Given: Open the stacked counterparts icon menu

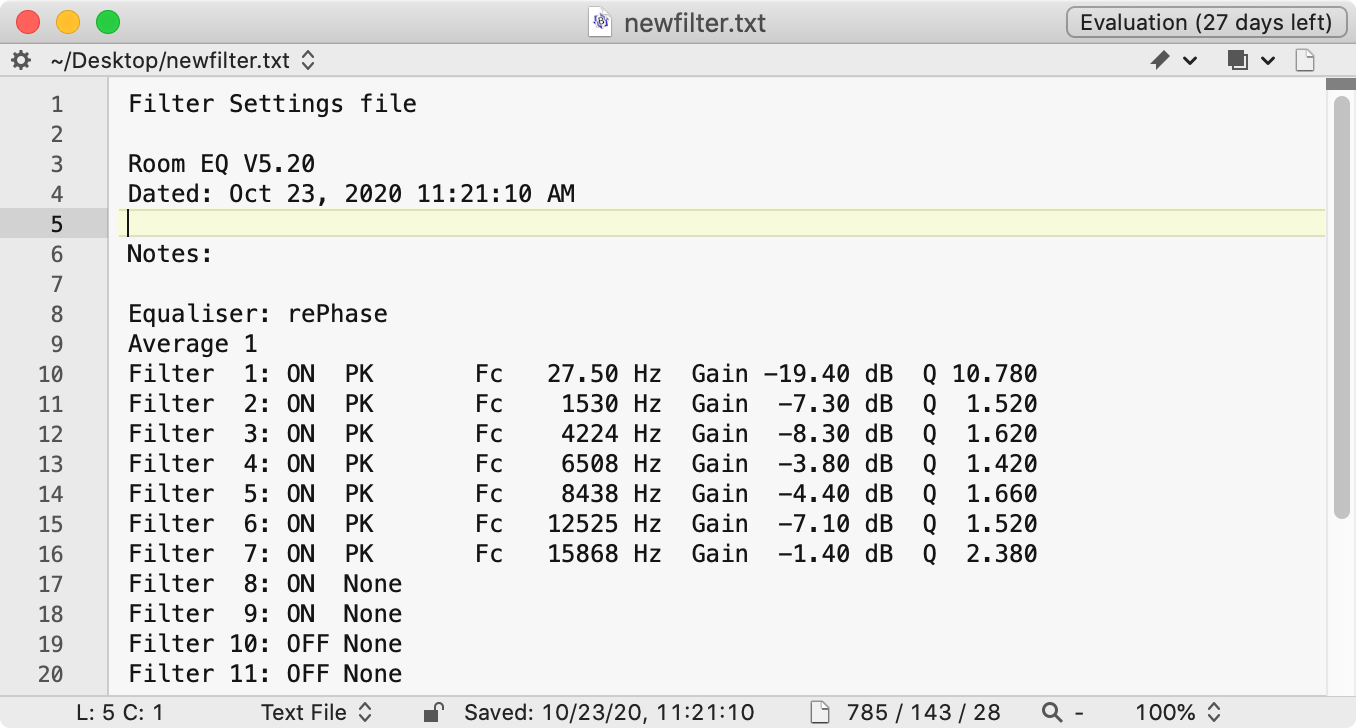Looking at the screenshot, I should coord(1238,61).
